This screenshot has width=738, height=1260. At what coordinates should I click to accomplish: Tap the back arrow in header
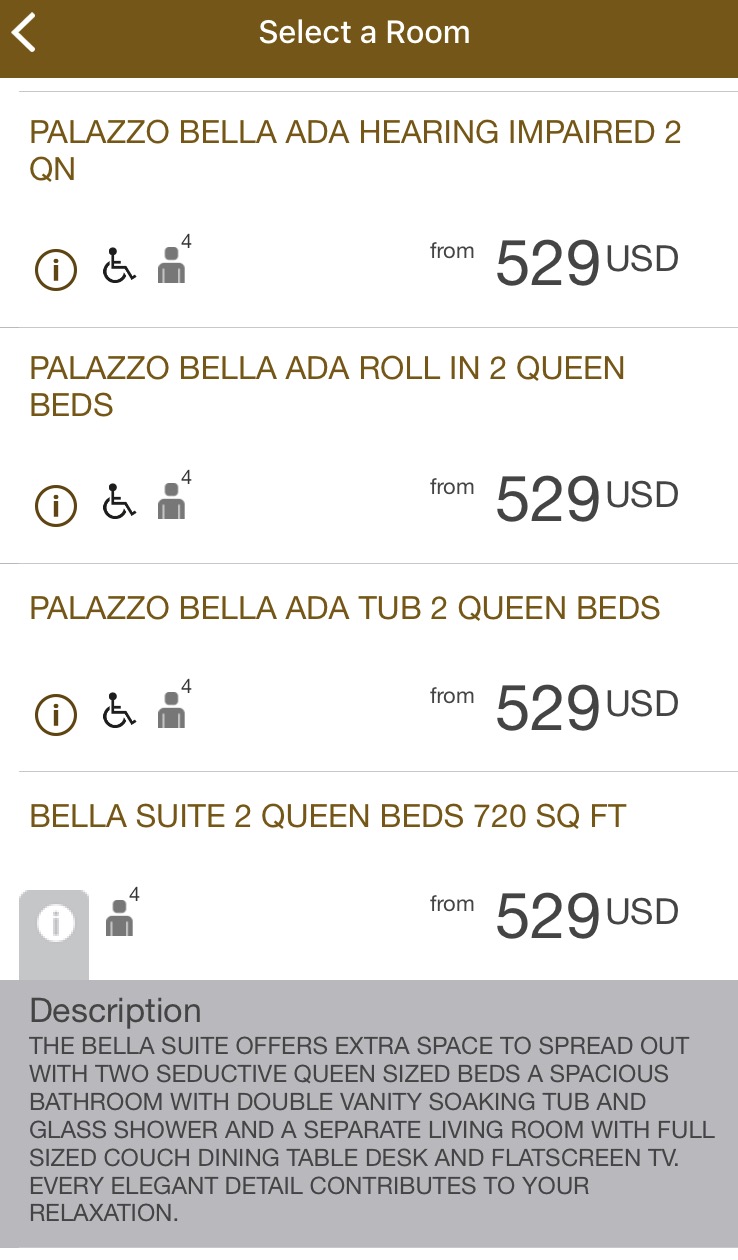coord(25,33)
